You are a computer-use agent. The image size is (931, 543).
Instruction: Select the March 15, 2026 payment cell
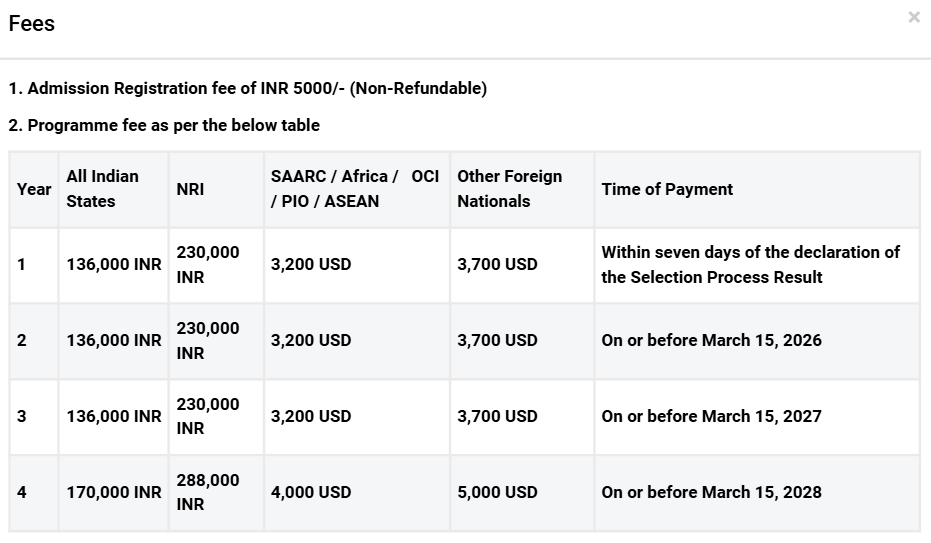(x=711, y=340)
